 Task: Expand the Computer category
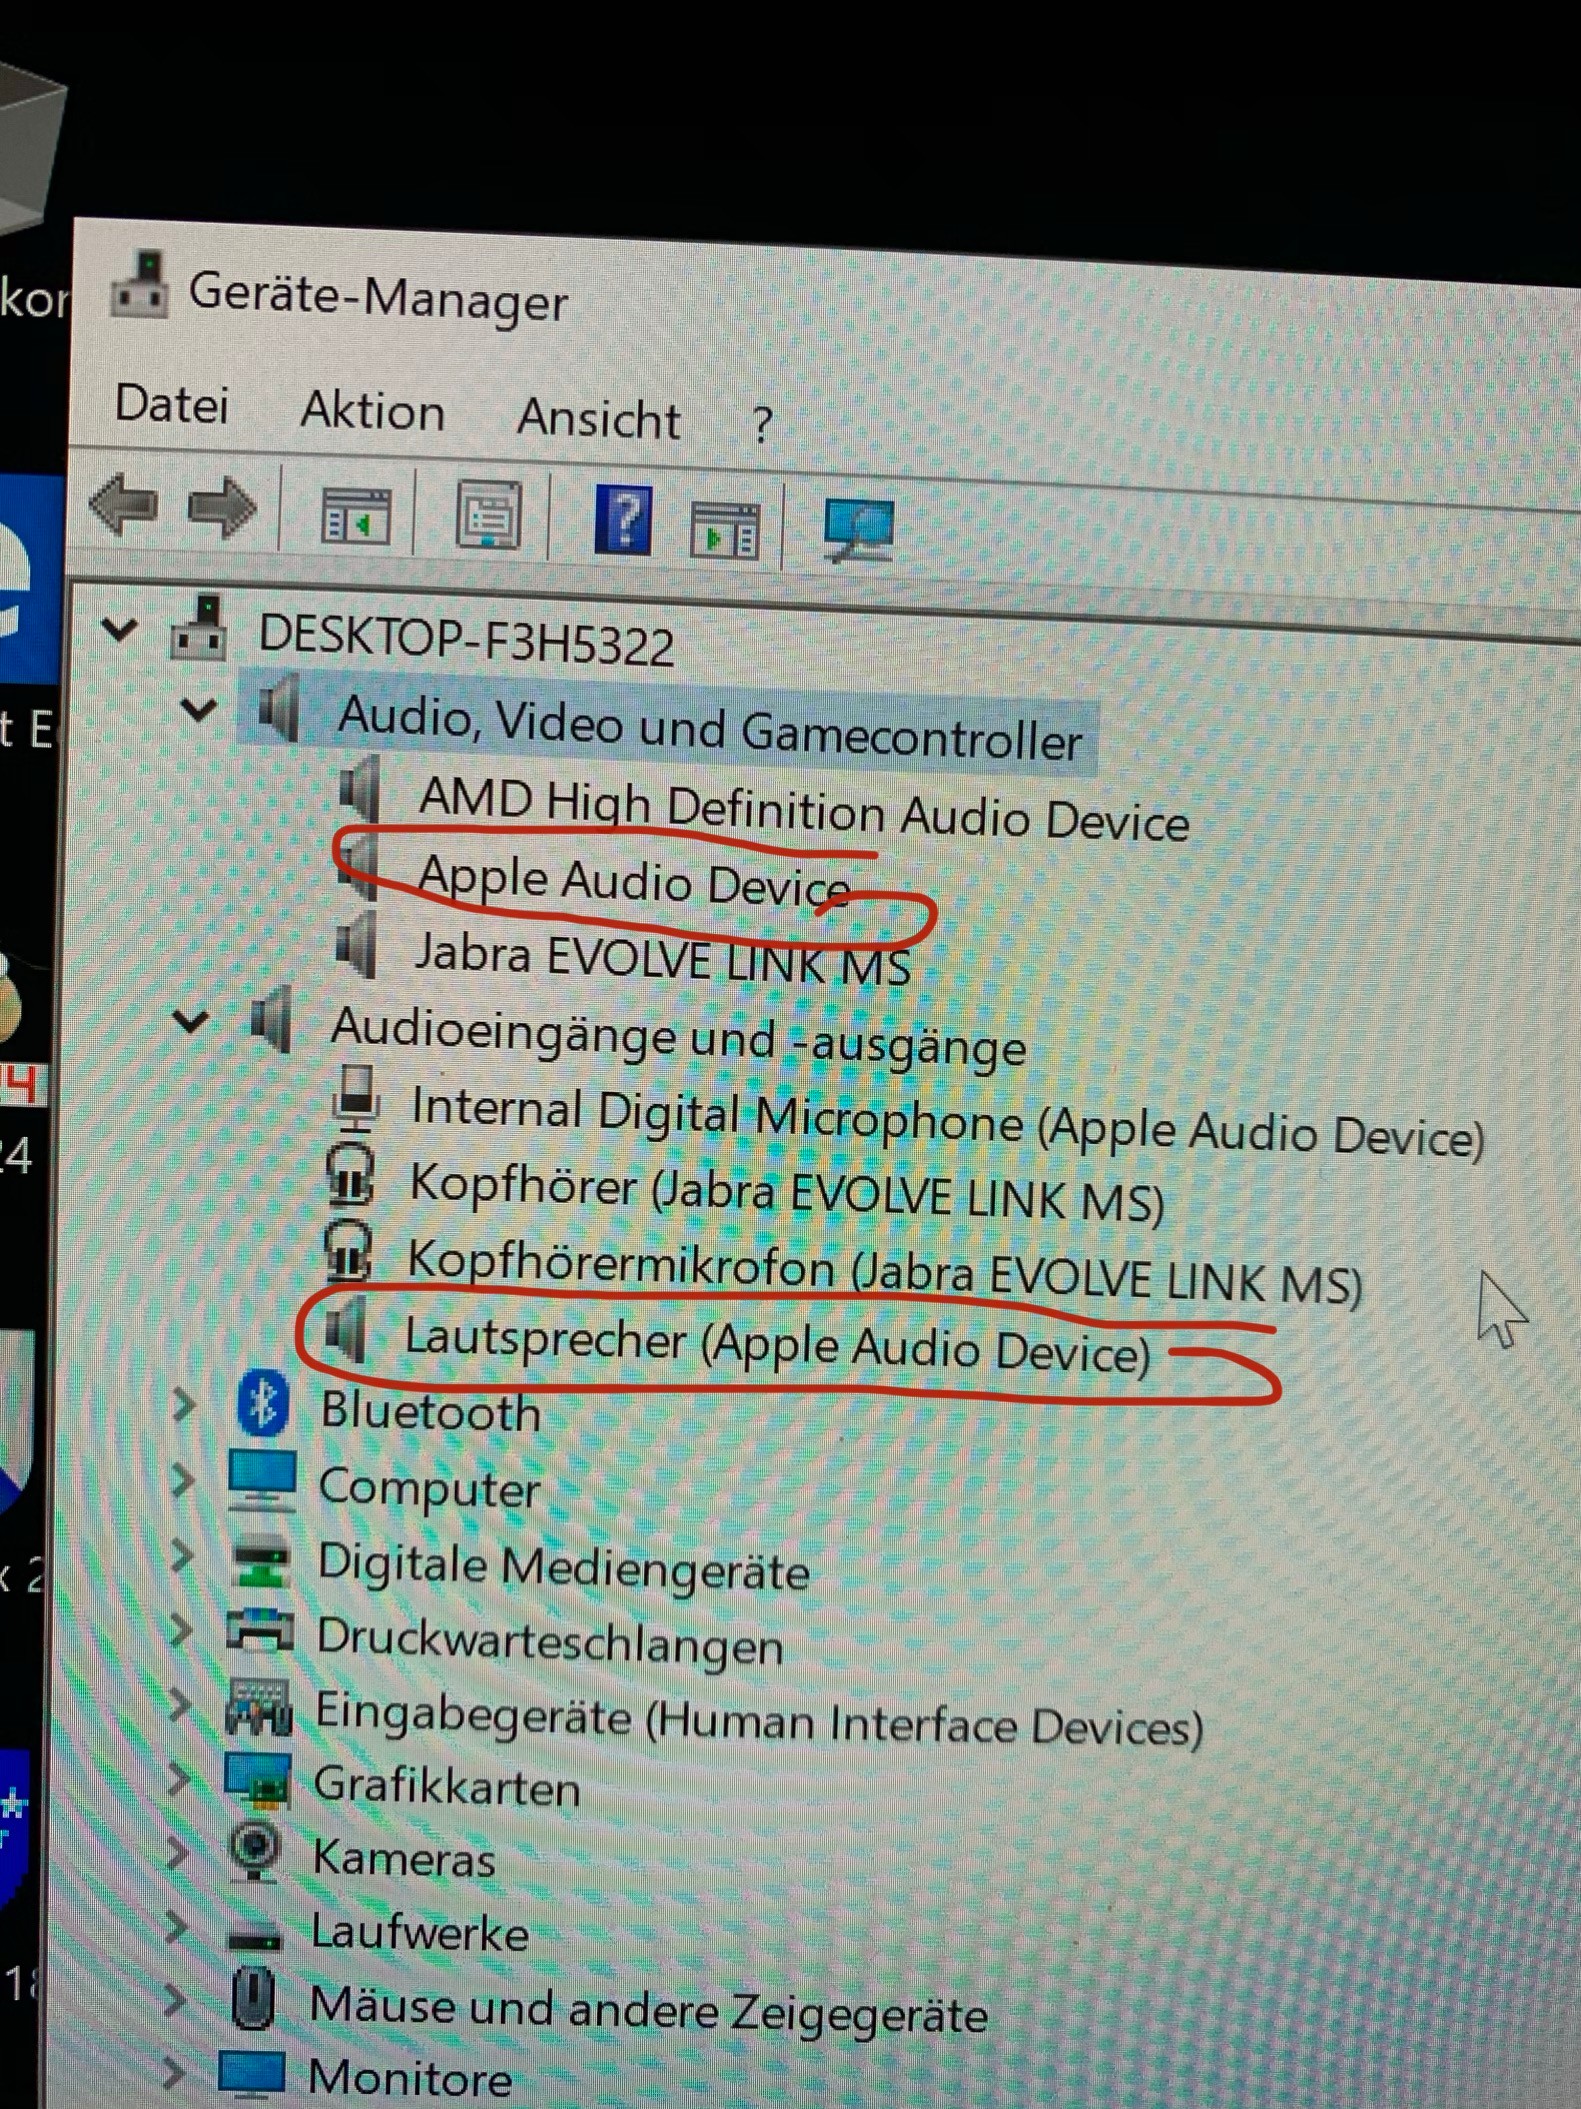pyautogui.click(x=182, y=1479)
